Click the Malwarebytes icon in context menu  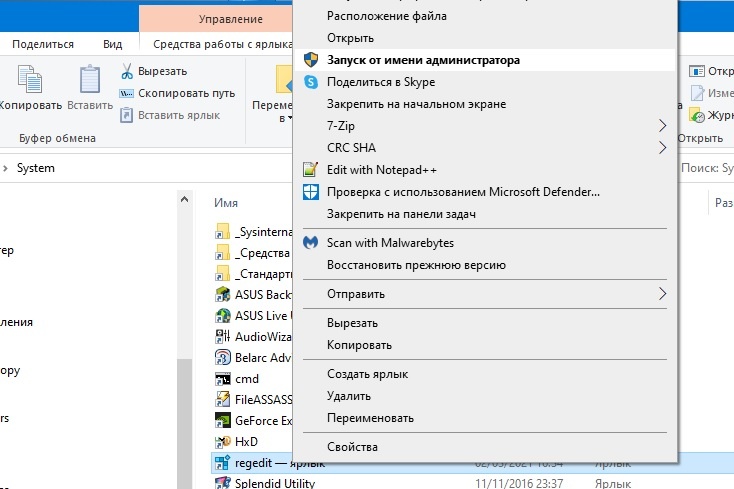tap(311, 243)
